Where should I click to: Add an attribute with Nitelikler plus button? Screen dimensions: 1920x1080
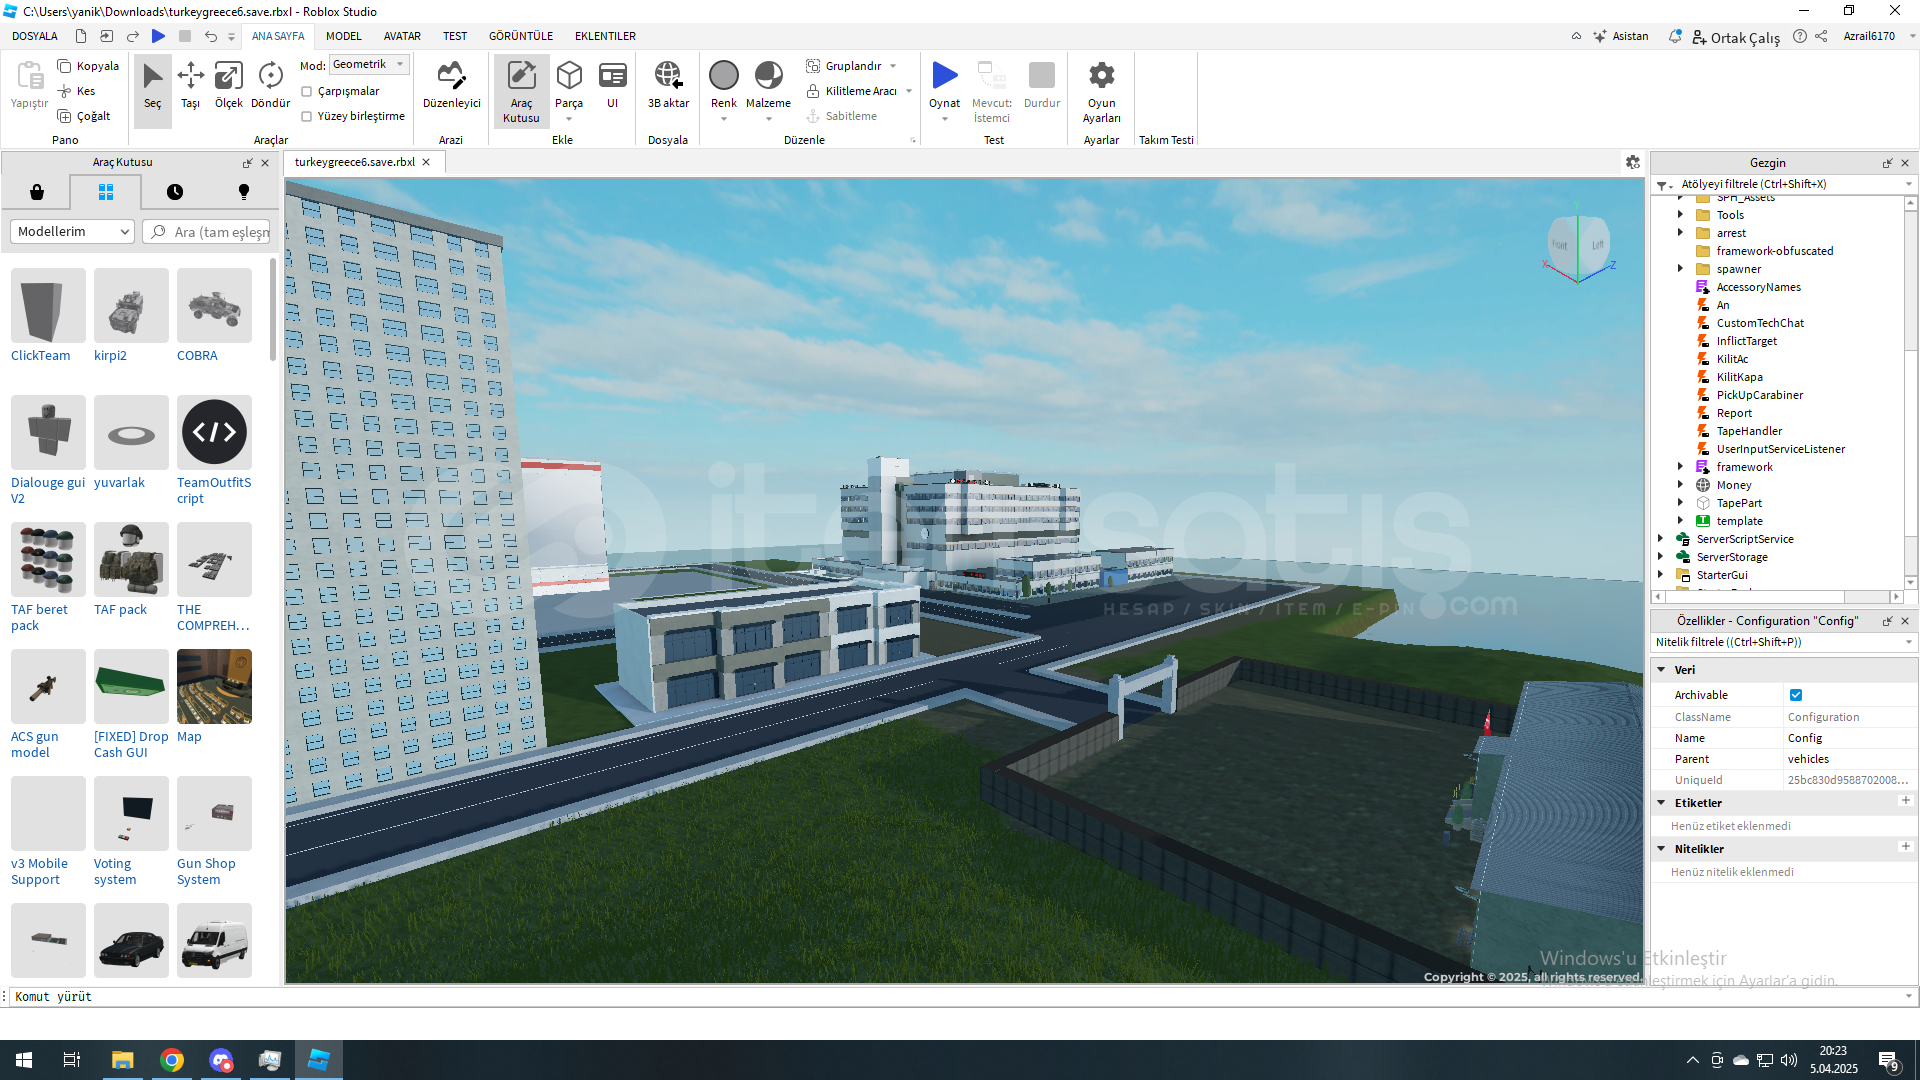(1905, 847)
